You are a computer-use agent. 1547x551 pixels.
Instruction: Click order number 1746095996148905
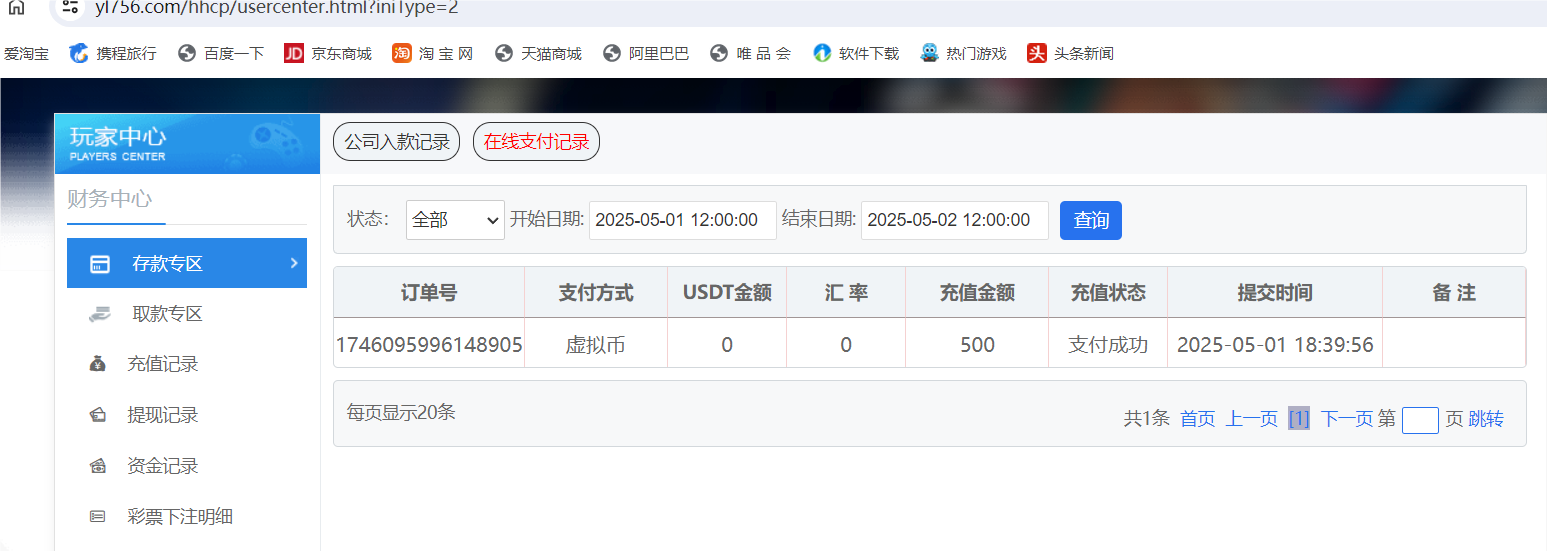(x=429, y=345)
